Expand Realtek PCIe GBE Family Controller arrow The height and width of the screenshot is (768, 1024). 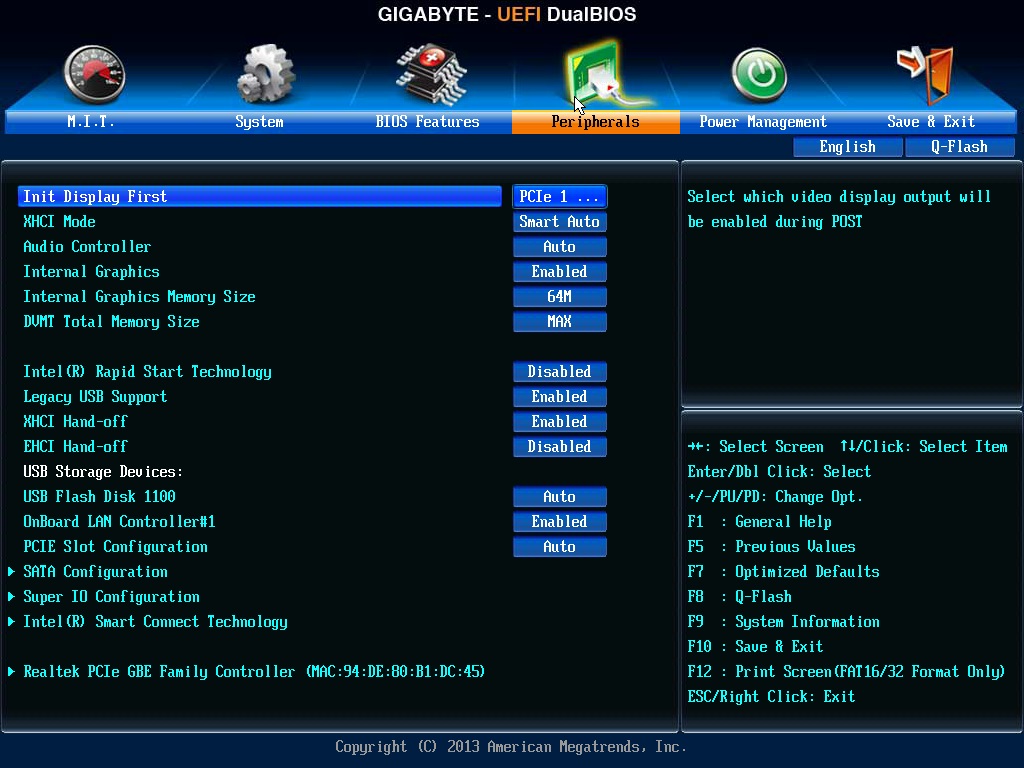(x=12, y=671)
